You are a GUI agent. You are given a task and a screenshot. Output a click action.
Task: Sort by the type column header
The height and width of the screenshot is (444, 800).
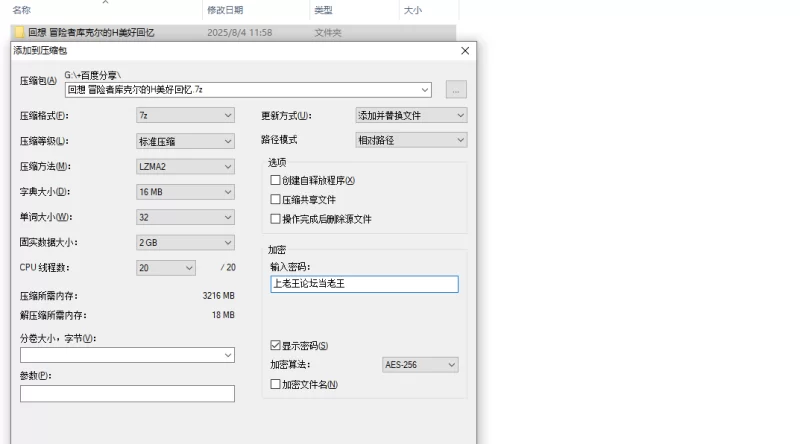tap(323, 10)
